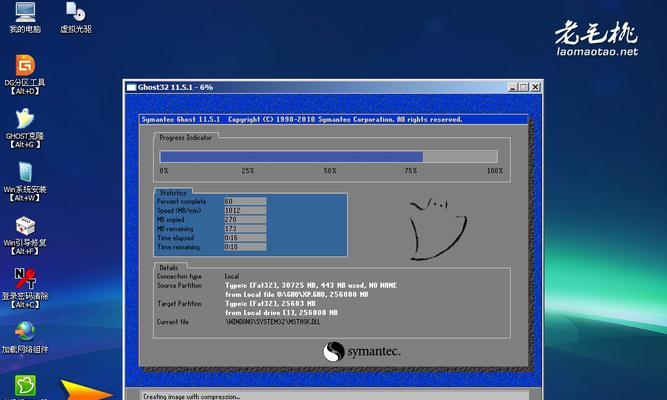Click the MB remaining value 173
Screen dimensions: 667x400
(x=245, y=229)
